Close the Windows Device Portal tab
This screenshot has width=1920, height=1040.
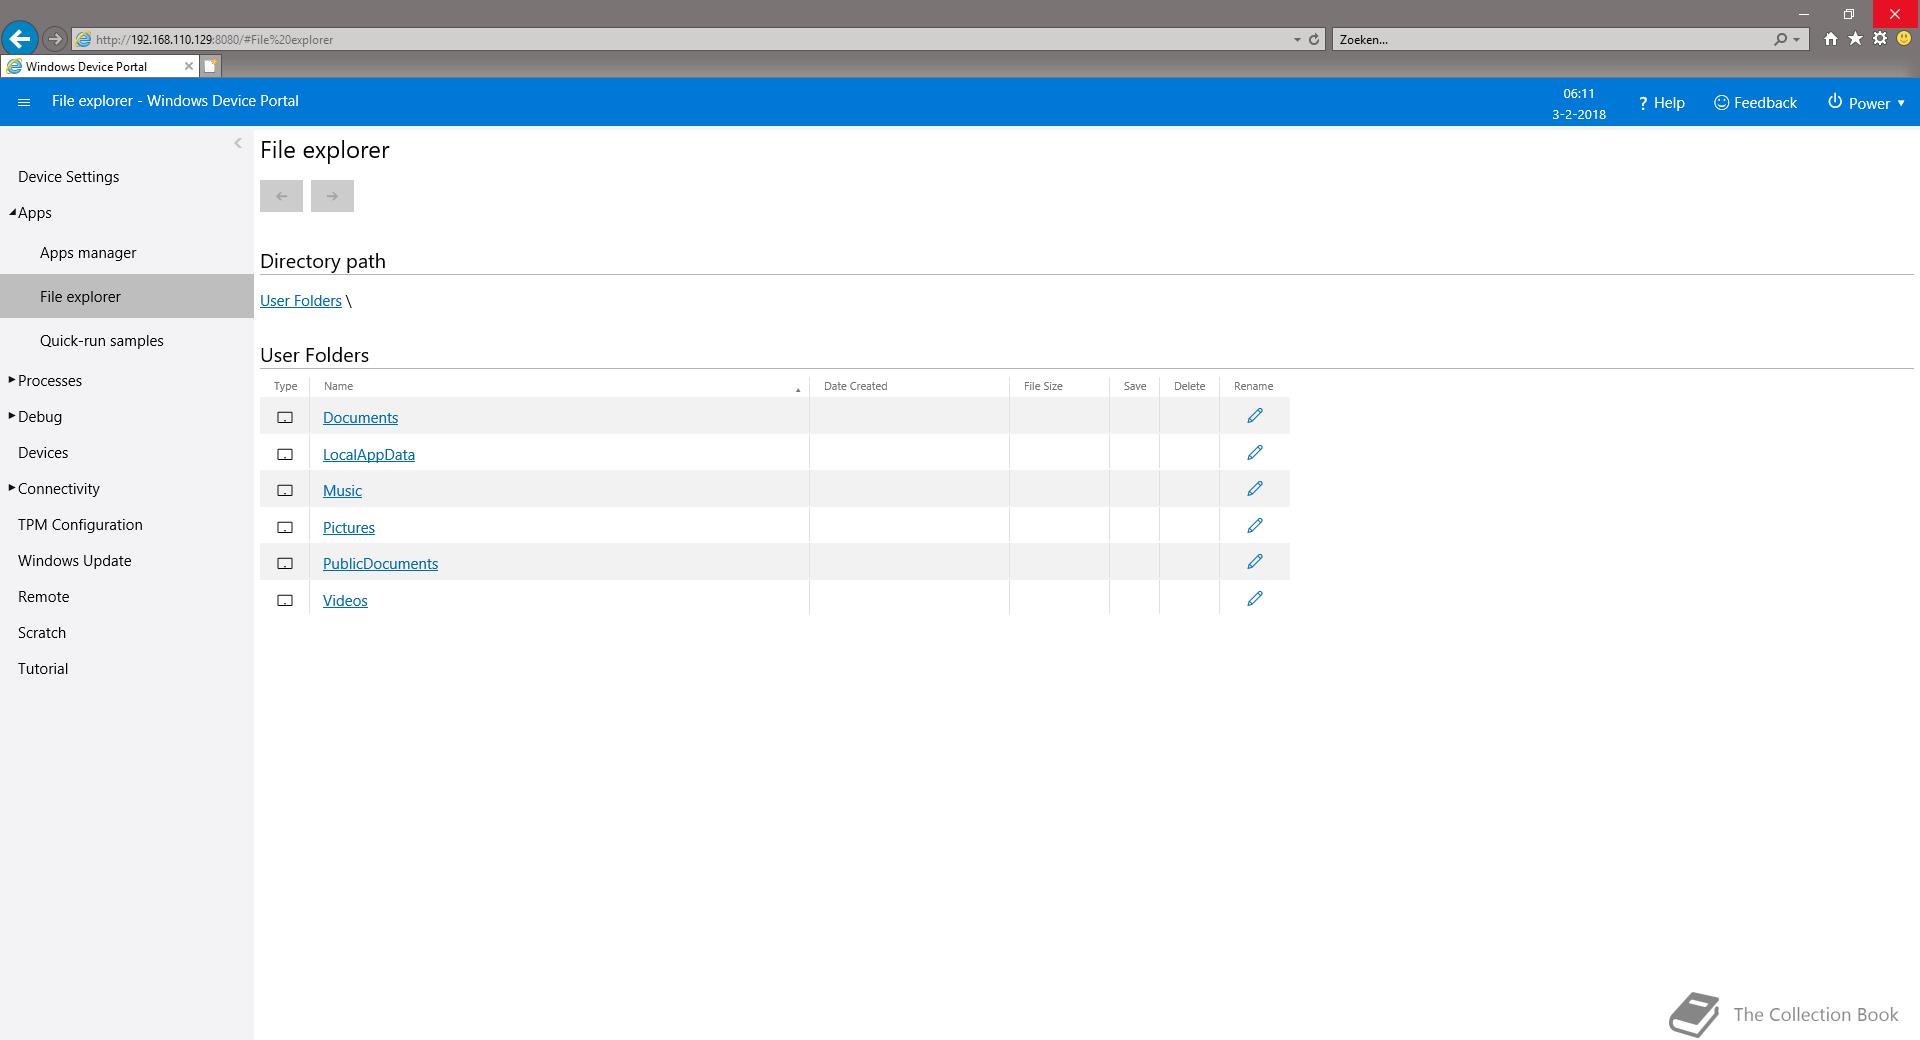(x=188, y=66)
